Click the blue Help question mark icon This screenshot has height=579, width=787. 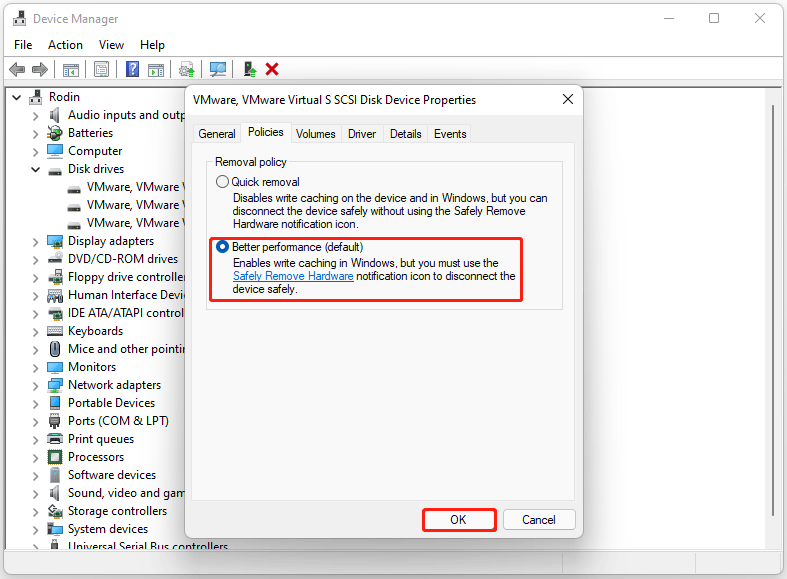[133, 69]
